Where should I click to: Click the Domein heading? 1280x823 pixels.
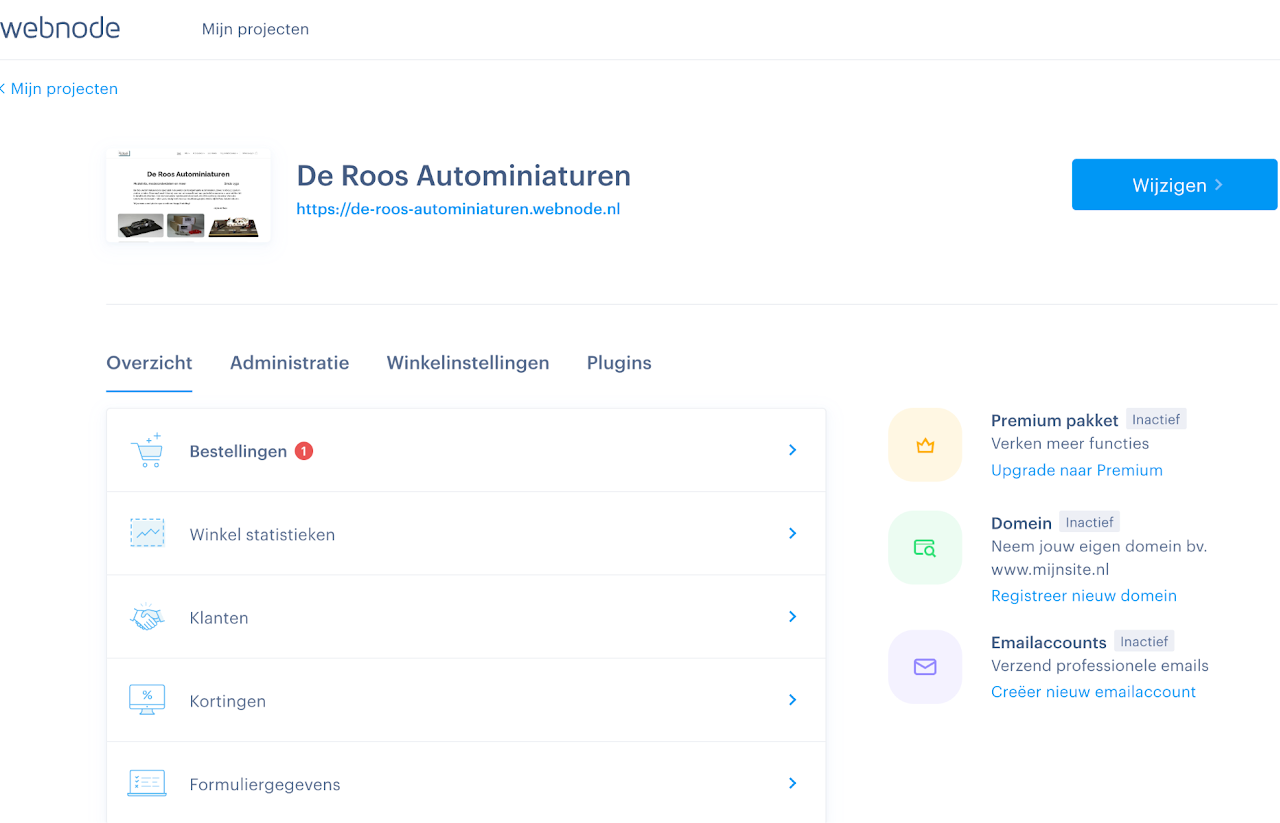click(x=1021, y=523)
